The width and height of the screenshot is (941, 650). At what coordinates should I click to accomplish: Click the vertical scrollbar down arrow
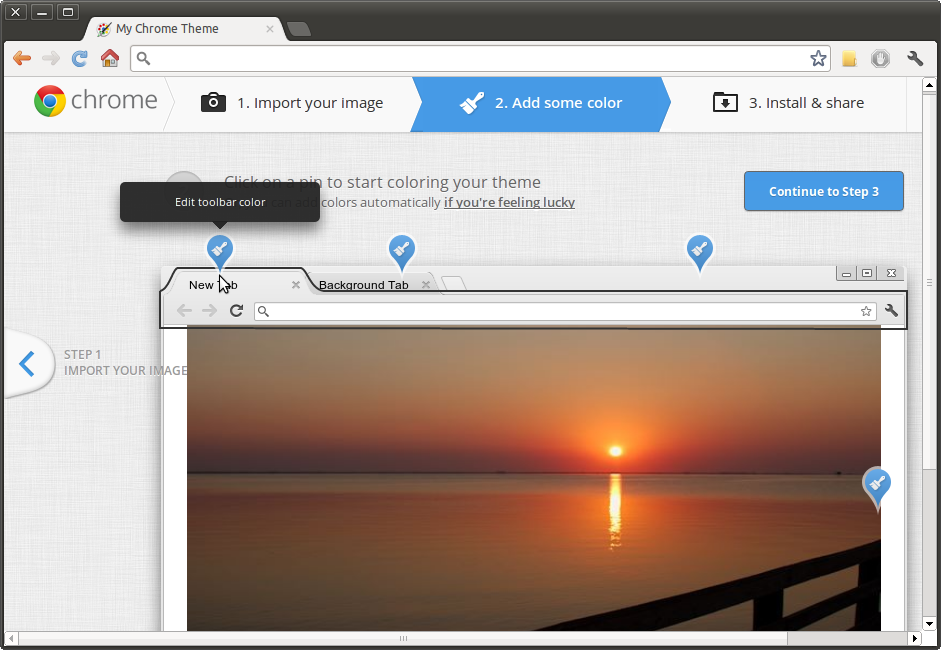[x=928, y=624]
